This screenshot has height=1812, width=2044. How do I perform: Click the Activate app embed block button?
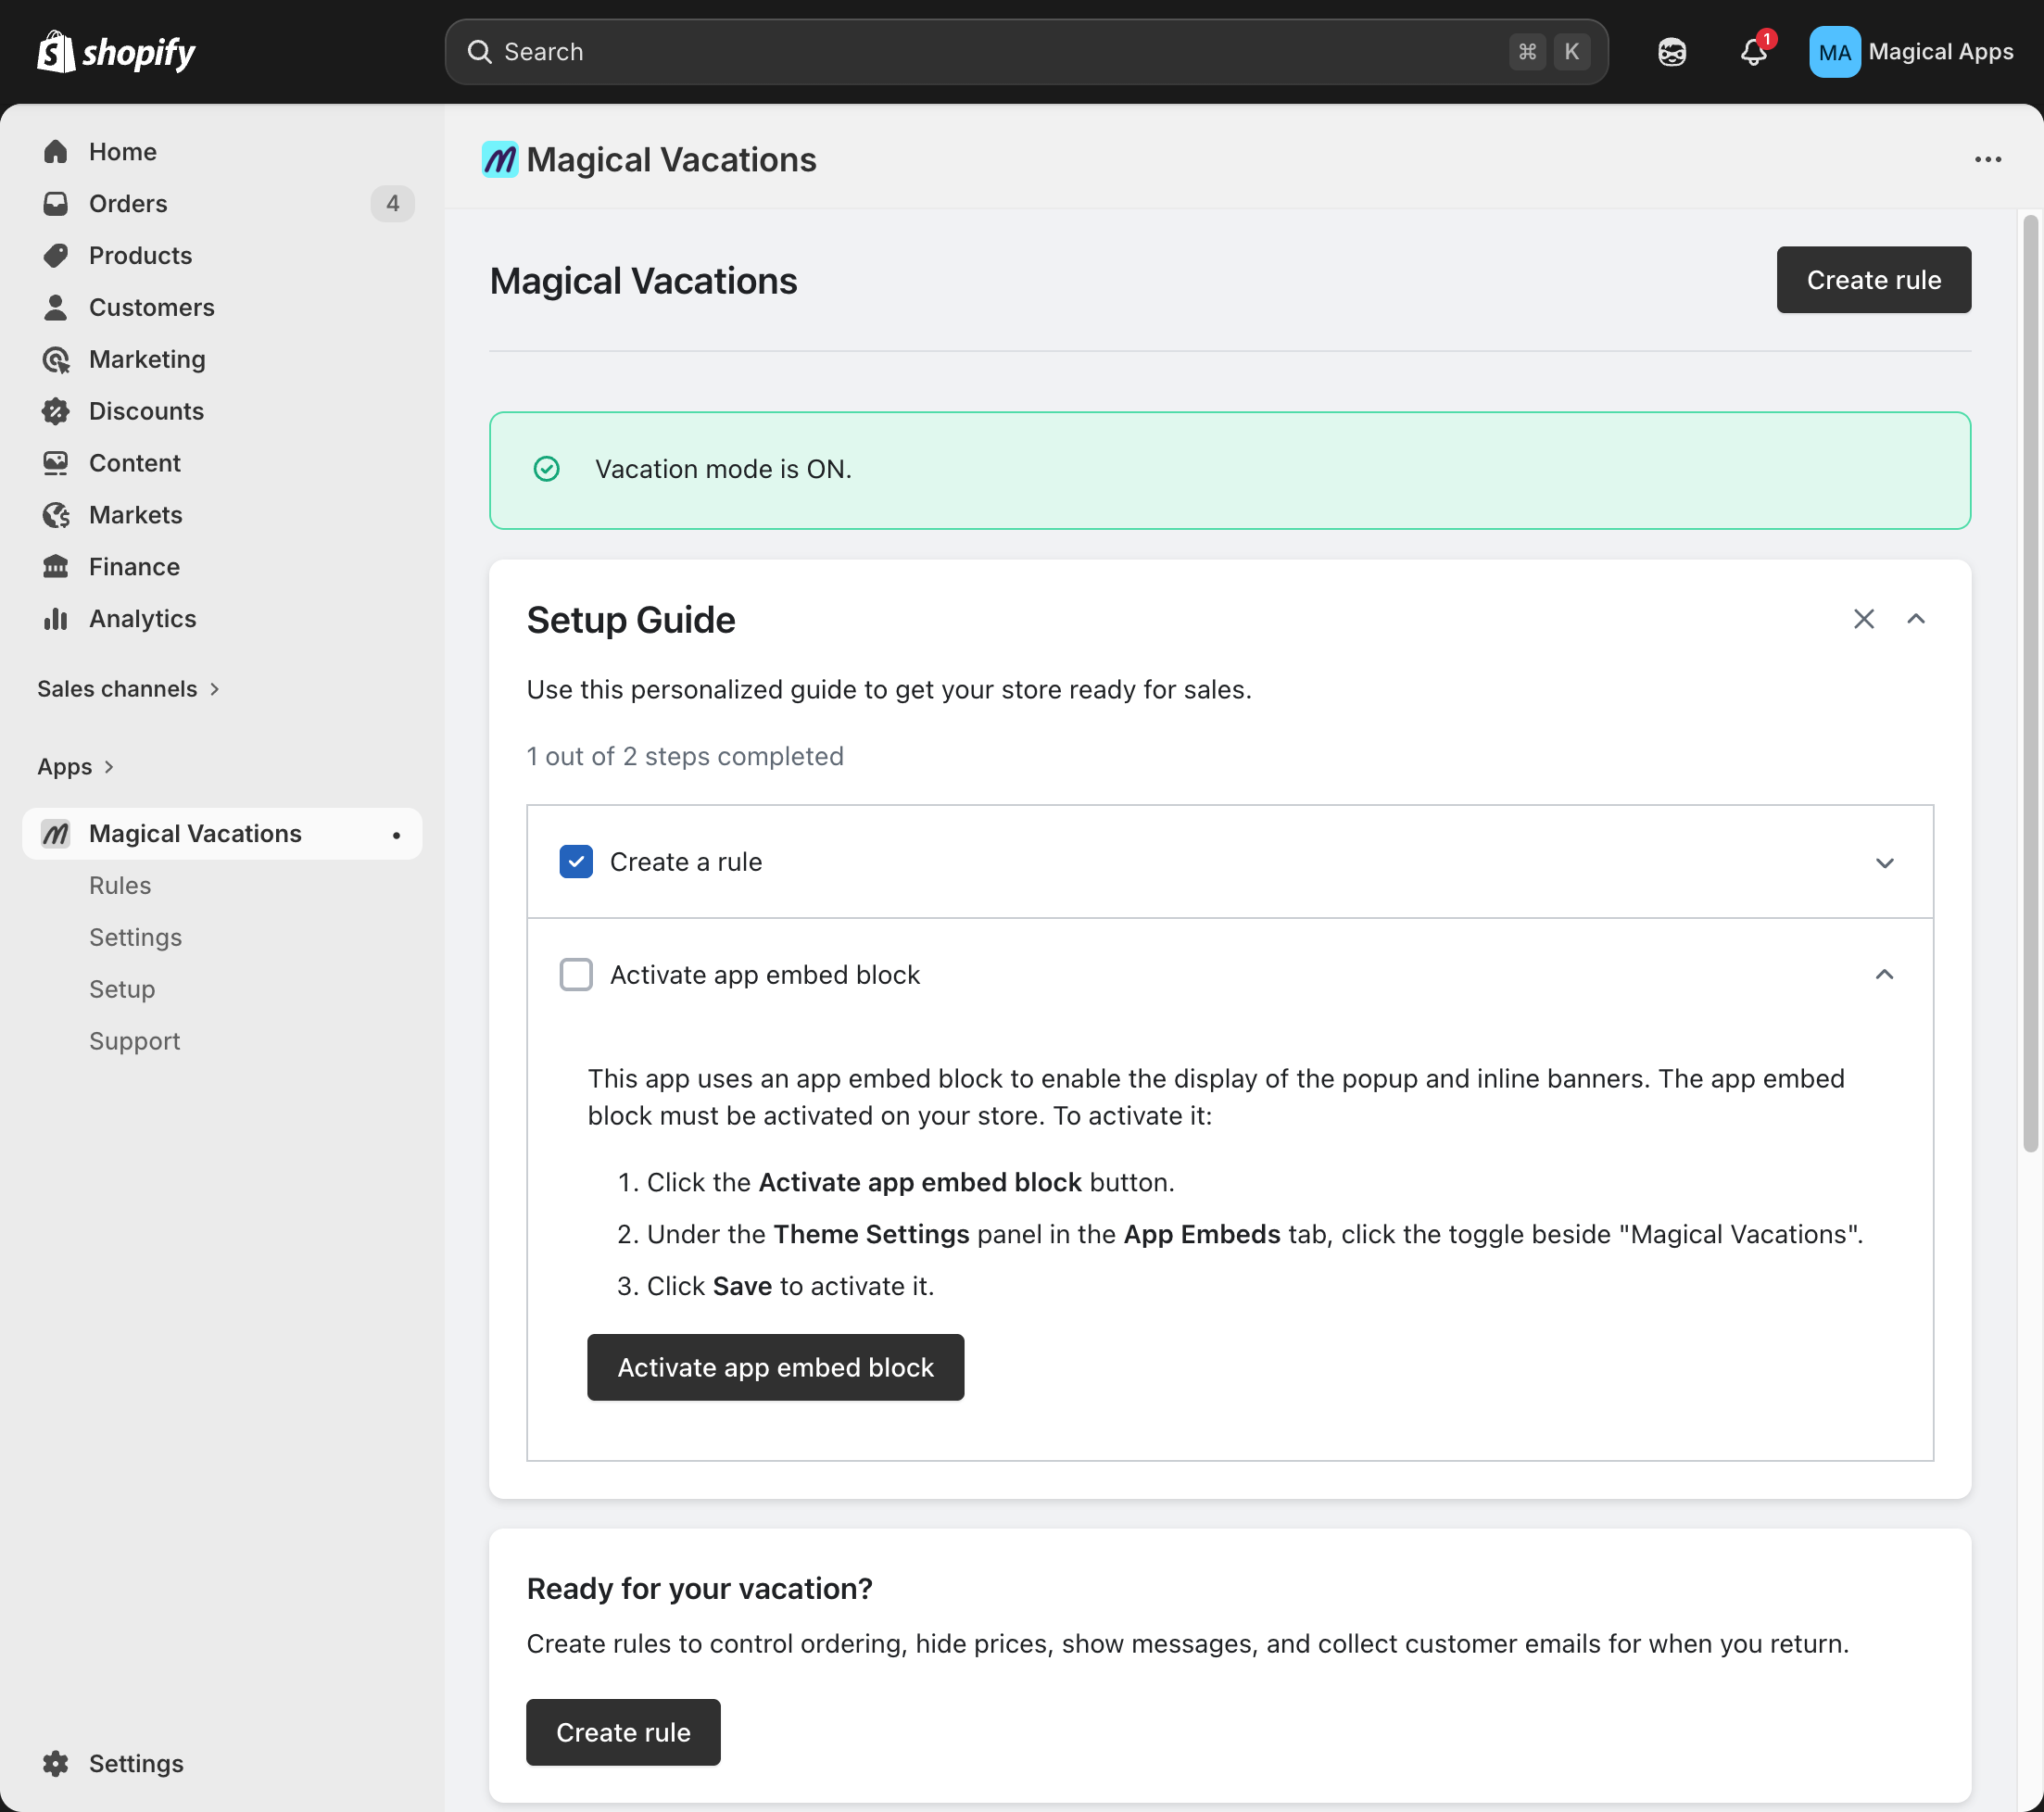tap(775, 1367)
